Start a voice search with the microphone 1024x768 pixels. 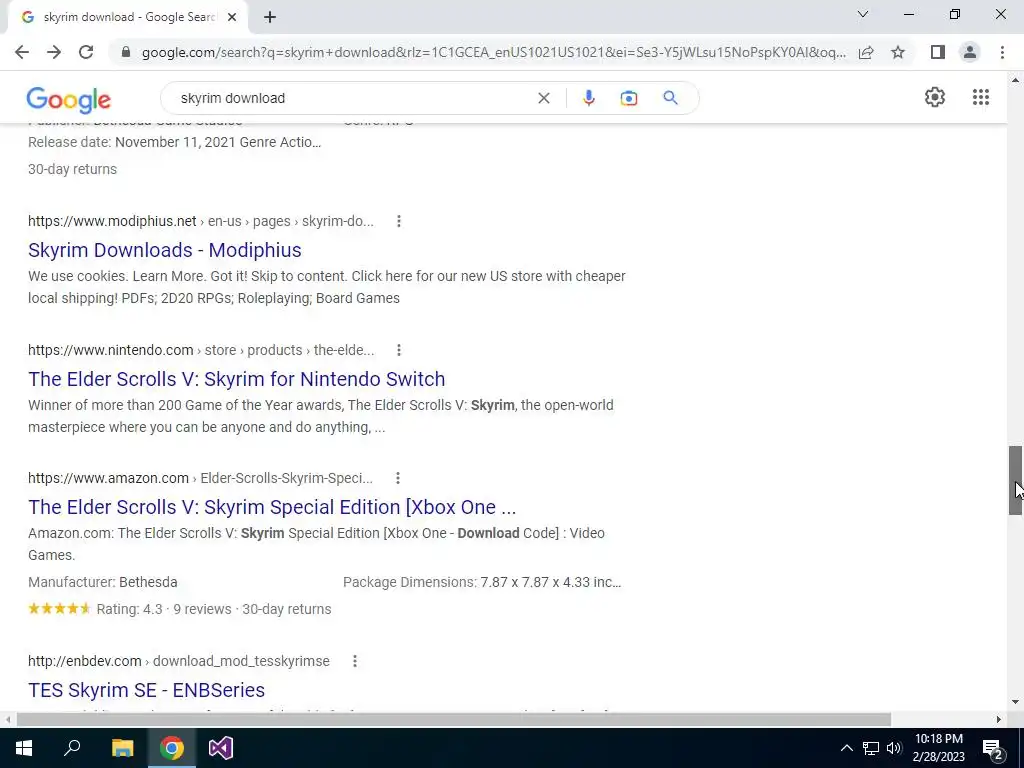click(x=588, y=98)
